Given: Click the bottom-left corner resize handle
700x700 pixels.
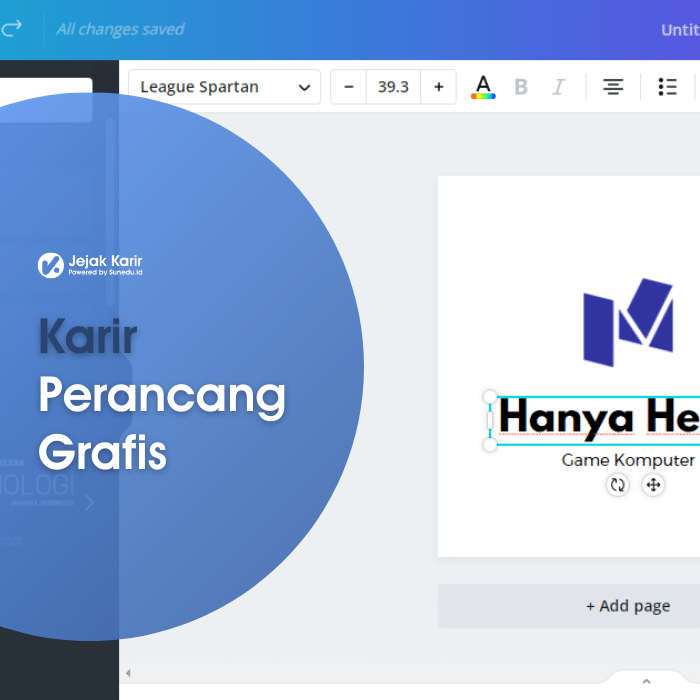Looking at the screenshot, I should [x=490, y=445].
